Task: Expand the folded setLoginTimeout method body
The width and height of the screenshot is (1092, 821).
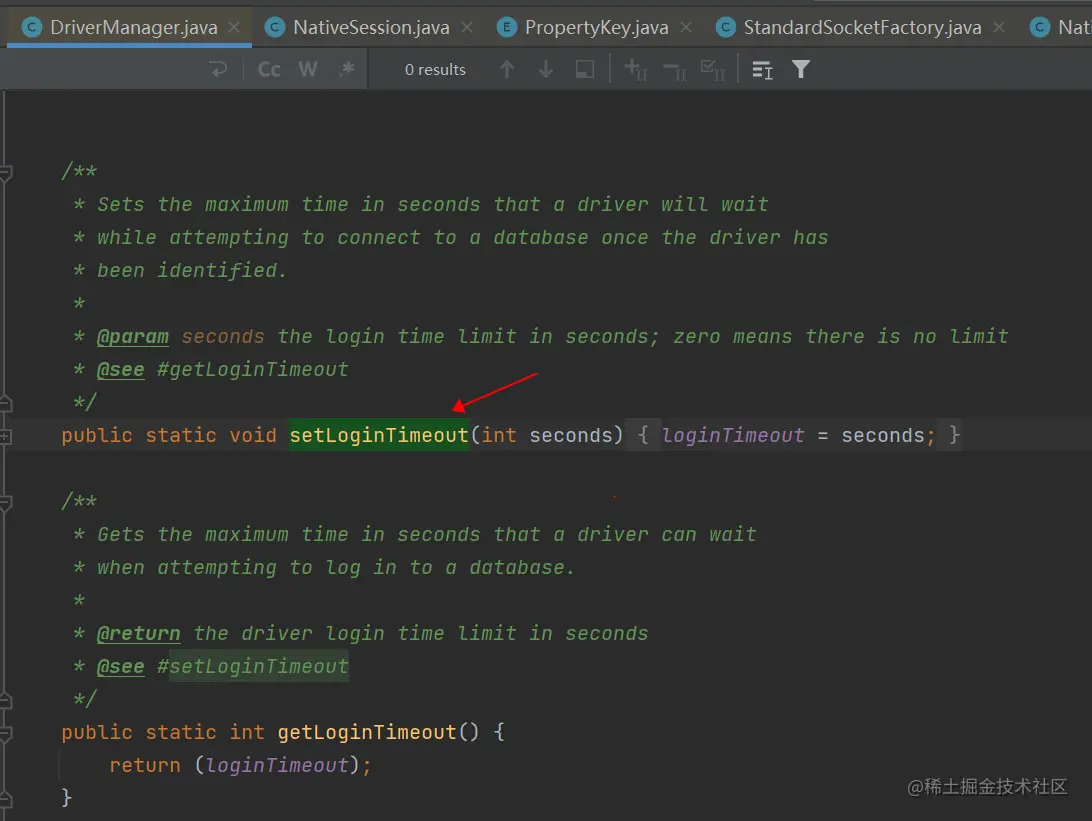Action: (5, 436)
